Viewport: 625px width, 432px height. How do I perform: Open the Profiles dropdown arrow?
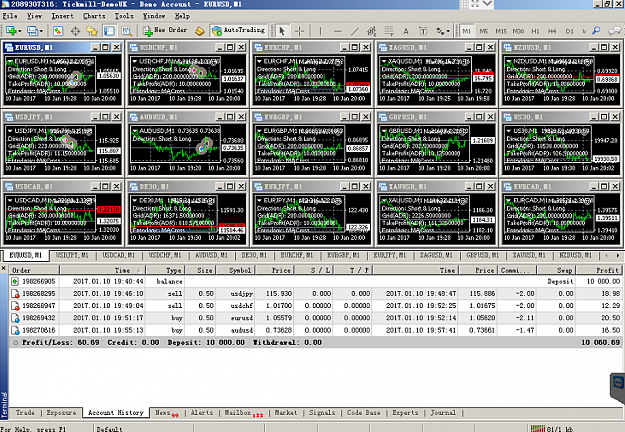tap(41, 31)
